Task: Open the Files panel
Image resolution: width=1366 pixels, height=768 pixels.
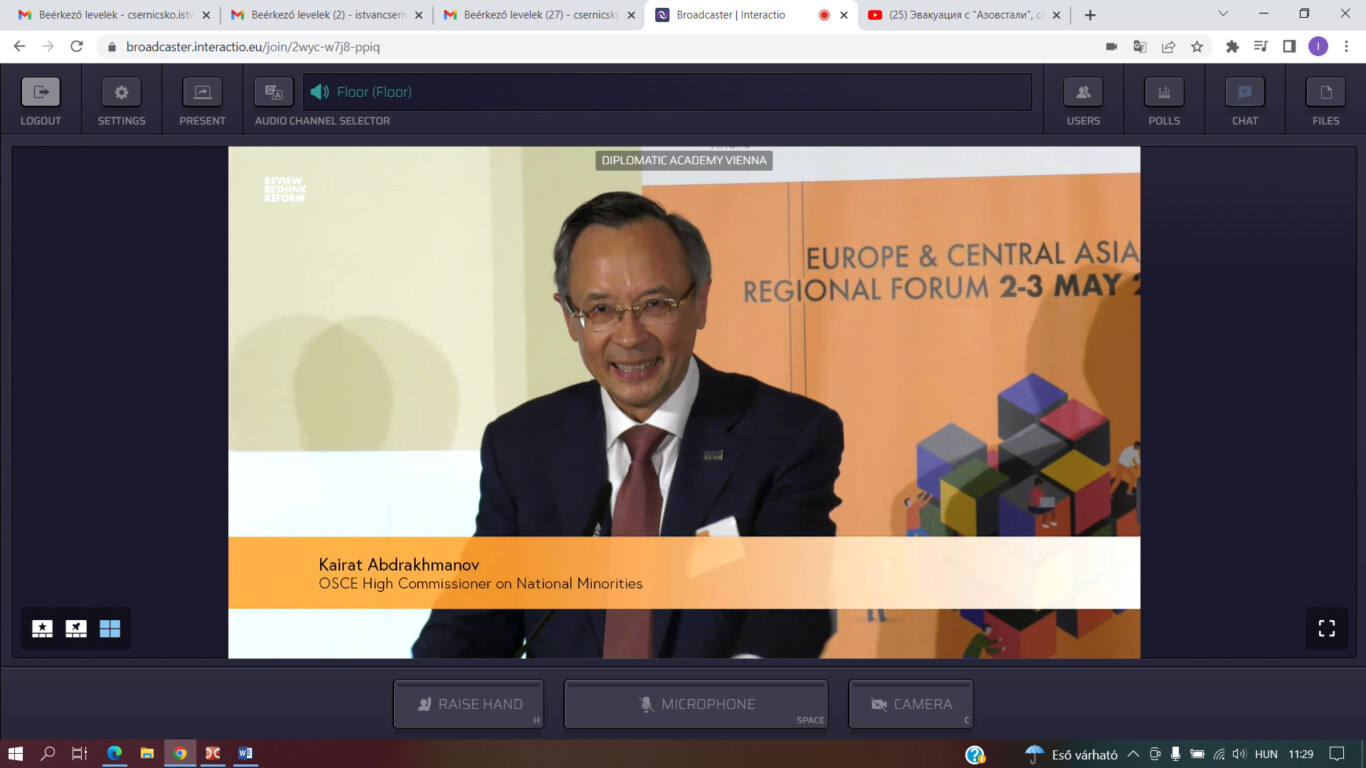Action: pyautogui.click(x=1325, y=92)
